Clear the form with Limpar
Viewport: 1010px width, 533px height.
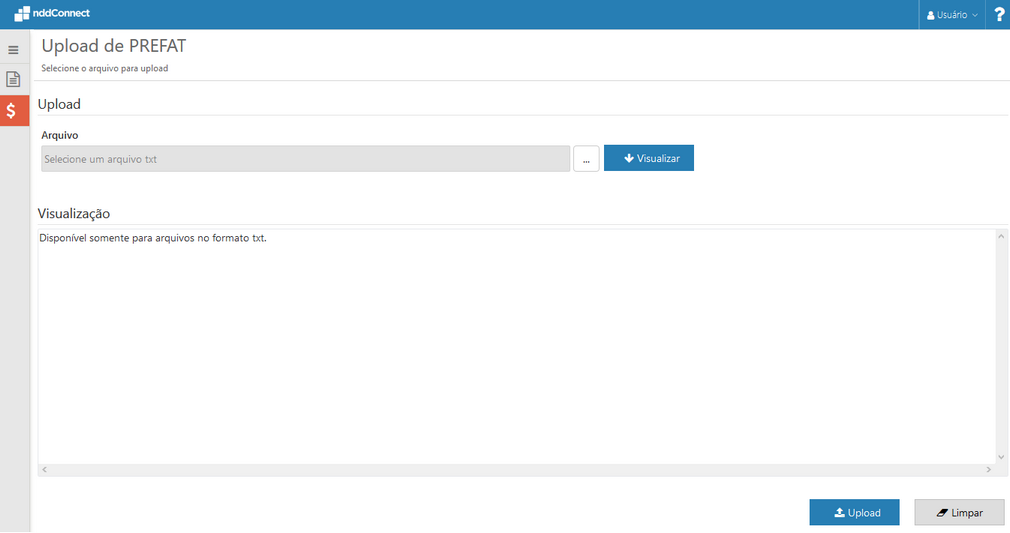click(x=959, y=512)
